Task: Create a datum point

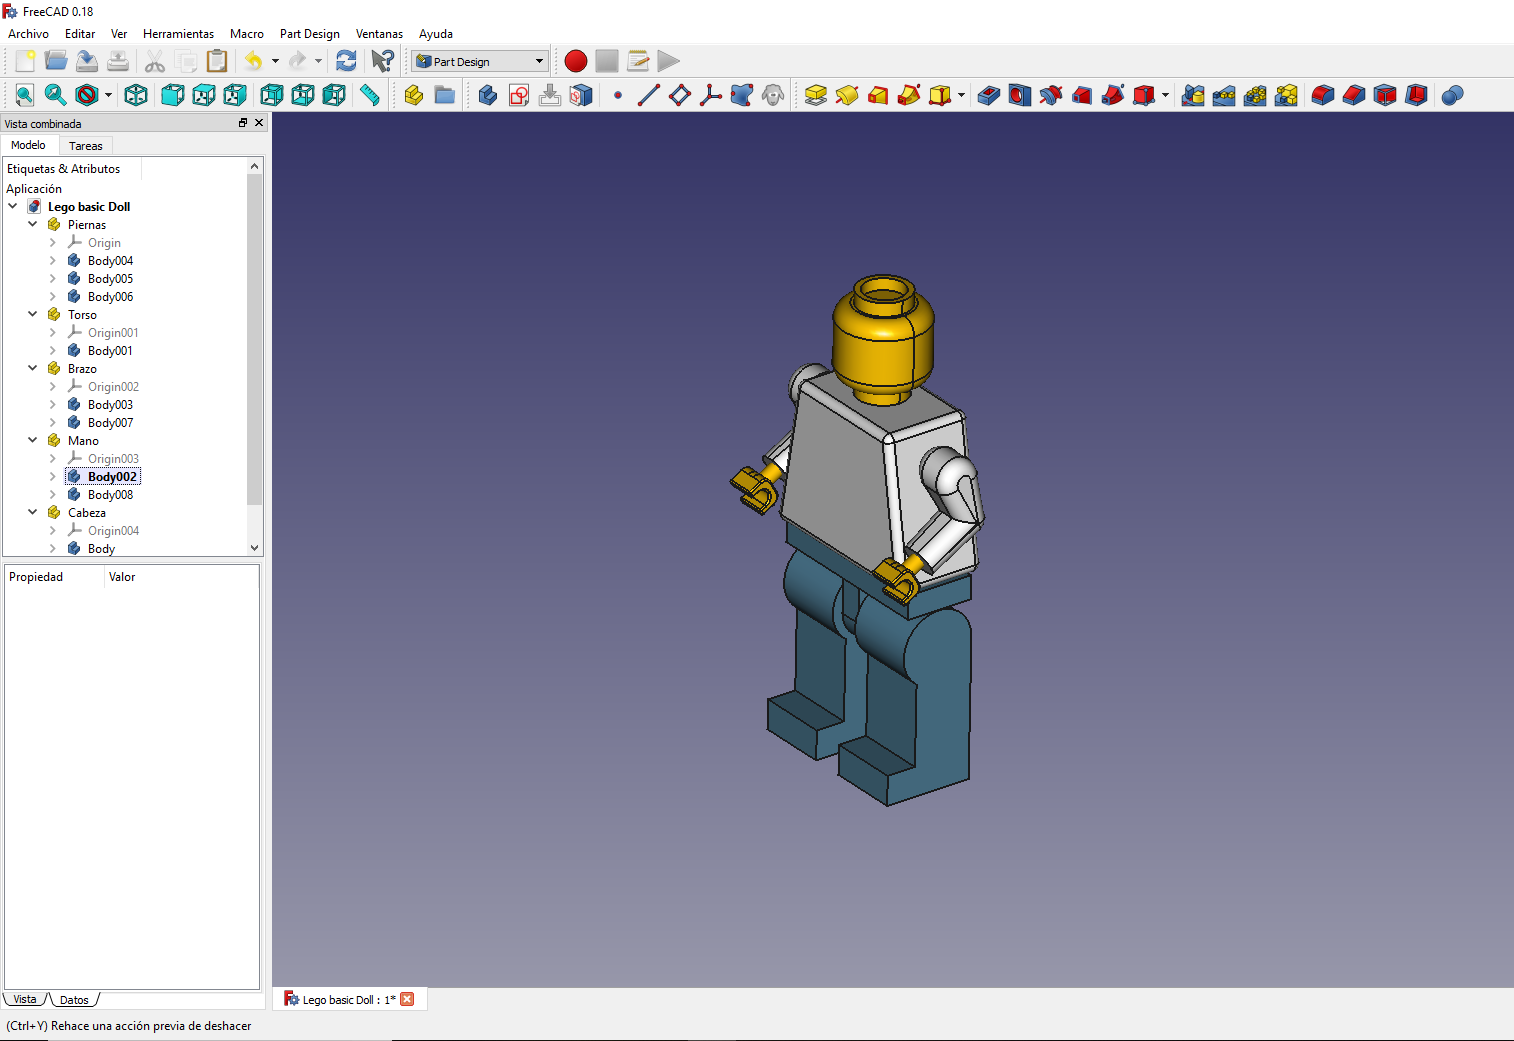Action: [x=618, y=95]
